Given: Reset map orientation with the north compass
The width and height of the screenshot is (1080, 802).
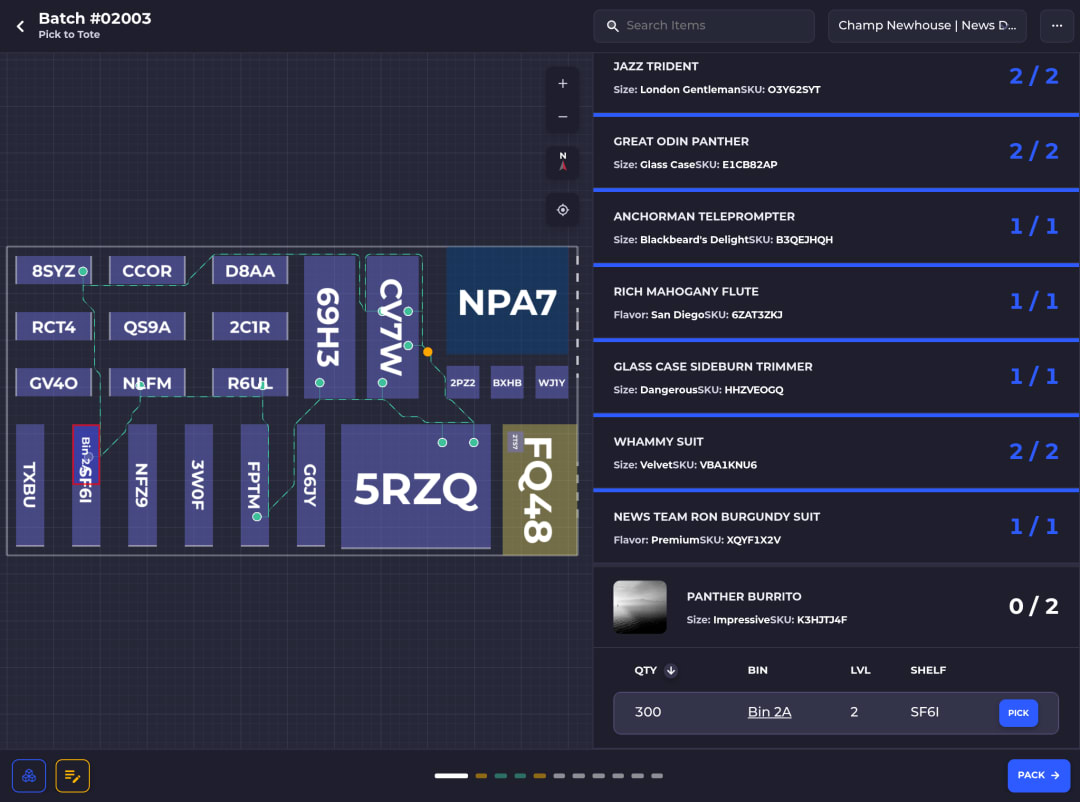Looking at the screenshot, I should pos(563,161).
